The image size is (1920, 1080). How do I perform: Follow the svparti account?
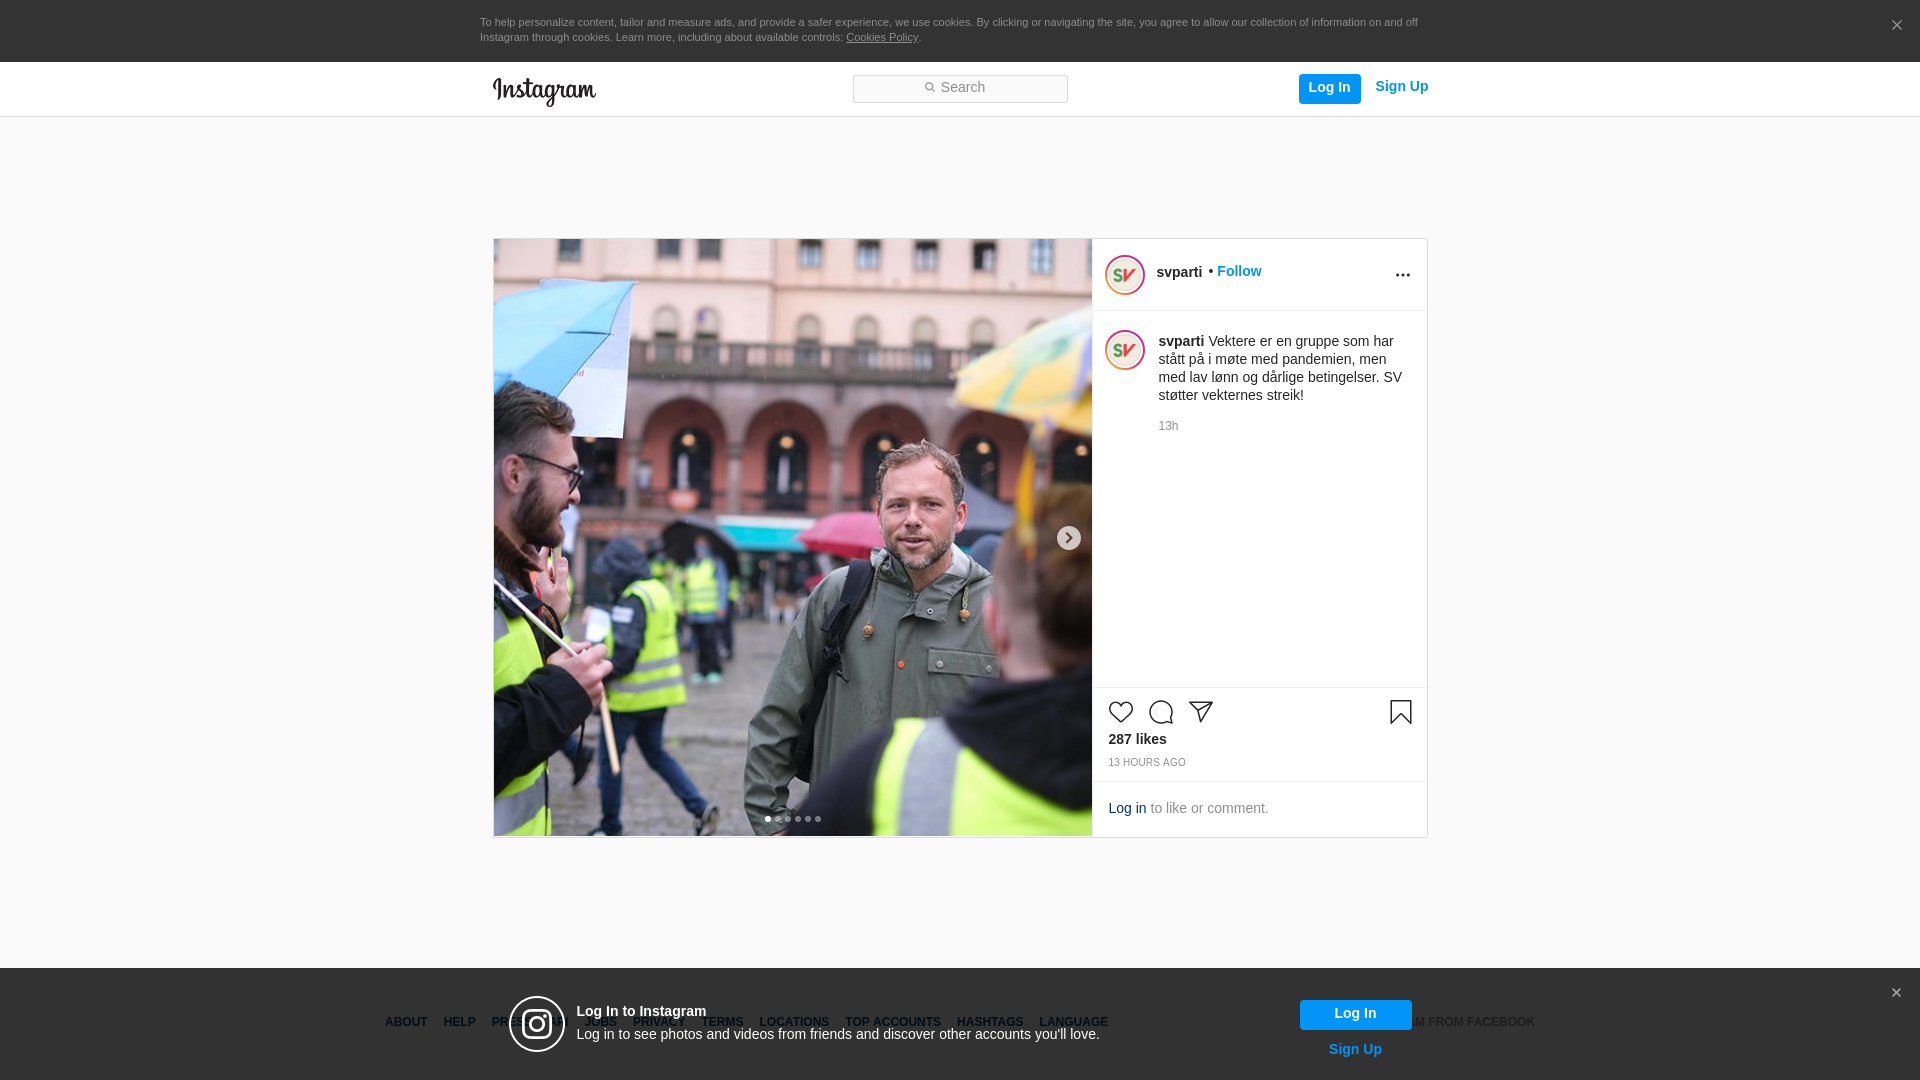(x=1239, y=272)
